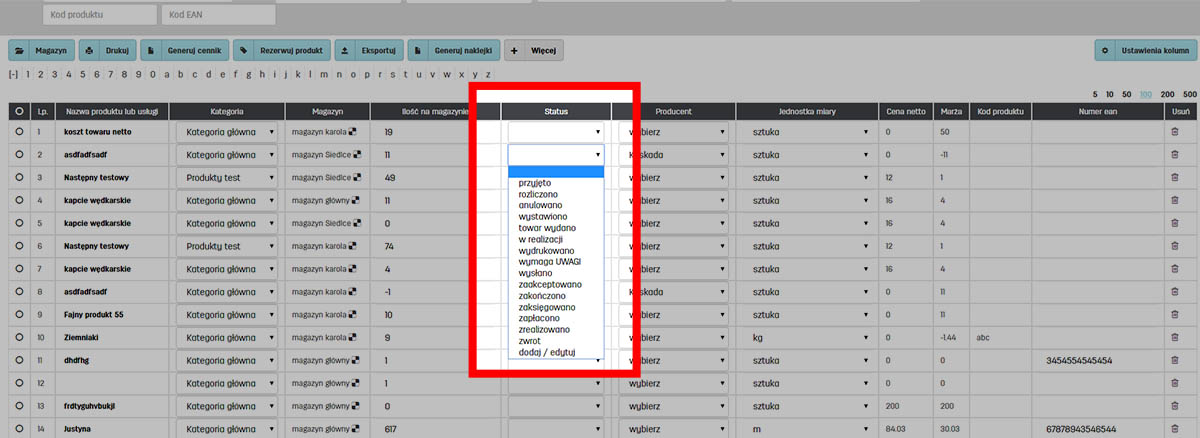Delete the Ziemniaki product row

[1174, 337]
